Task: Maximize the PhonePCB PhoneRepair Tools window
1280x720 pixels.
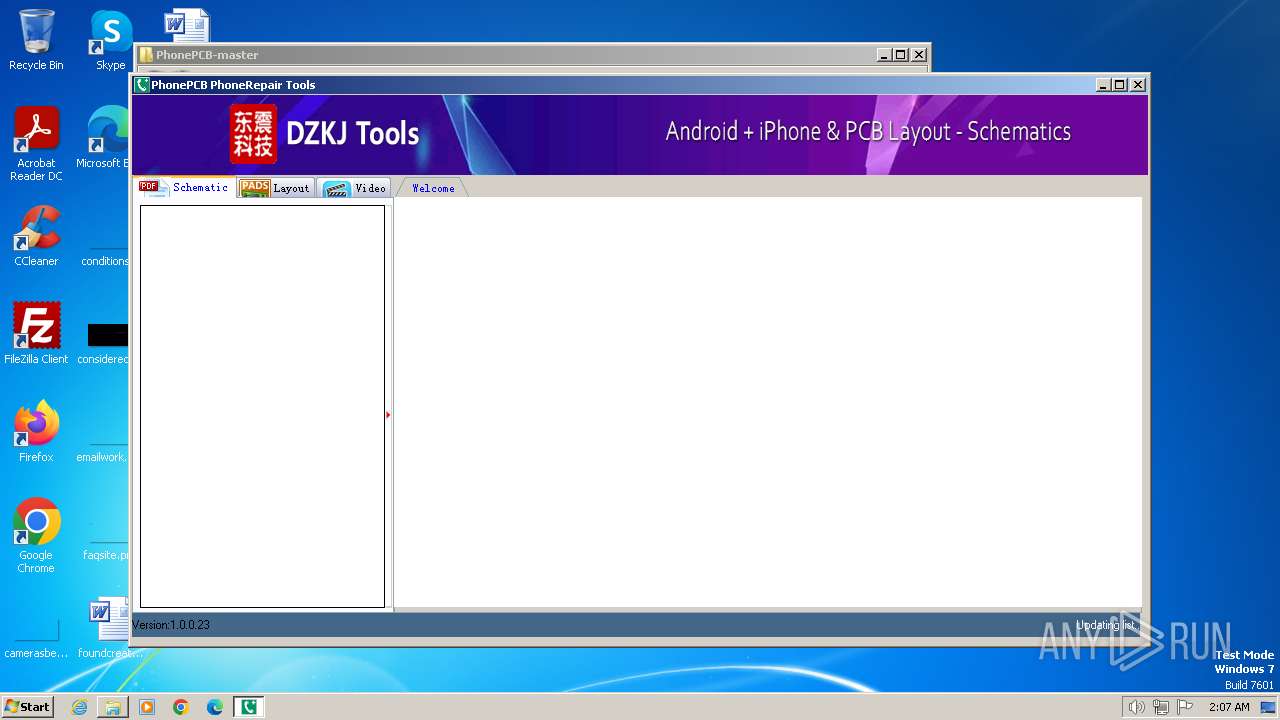Action: 1120,85
